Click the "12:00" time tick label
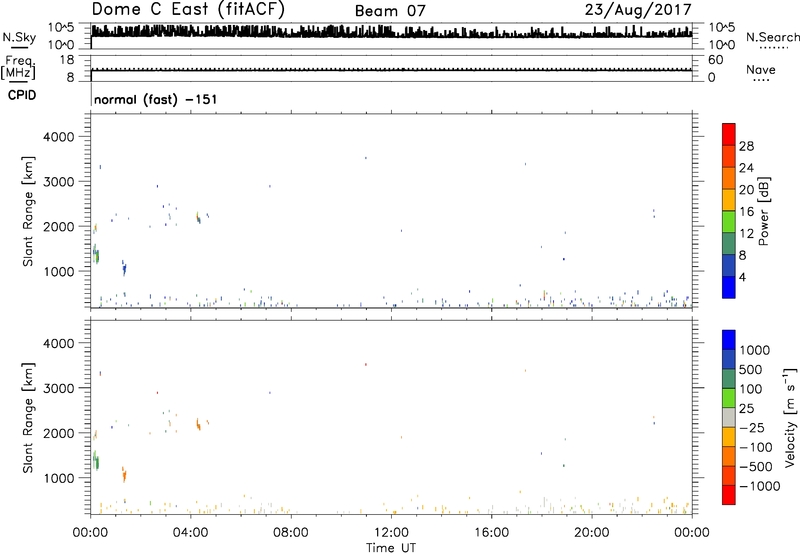The height and width of the screenshot is (554, 800). pos(391,533)
